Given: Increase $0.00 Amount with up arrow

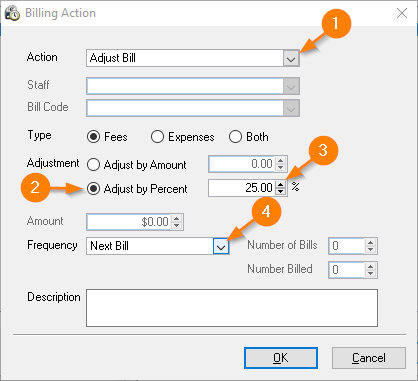Looking at the screenshot, I should coord(177,218).
